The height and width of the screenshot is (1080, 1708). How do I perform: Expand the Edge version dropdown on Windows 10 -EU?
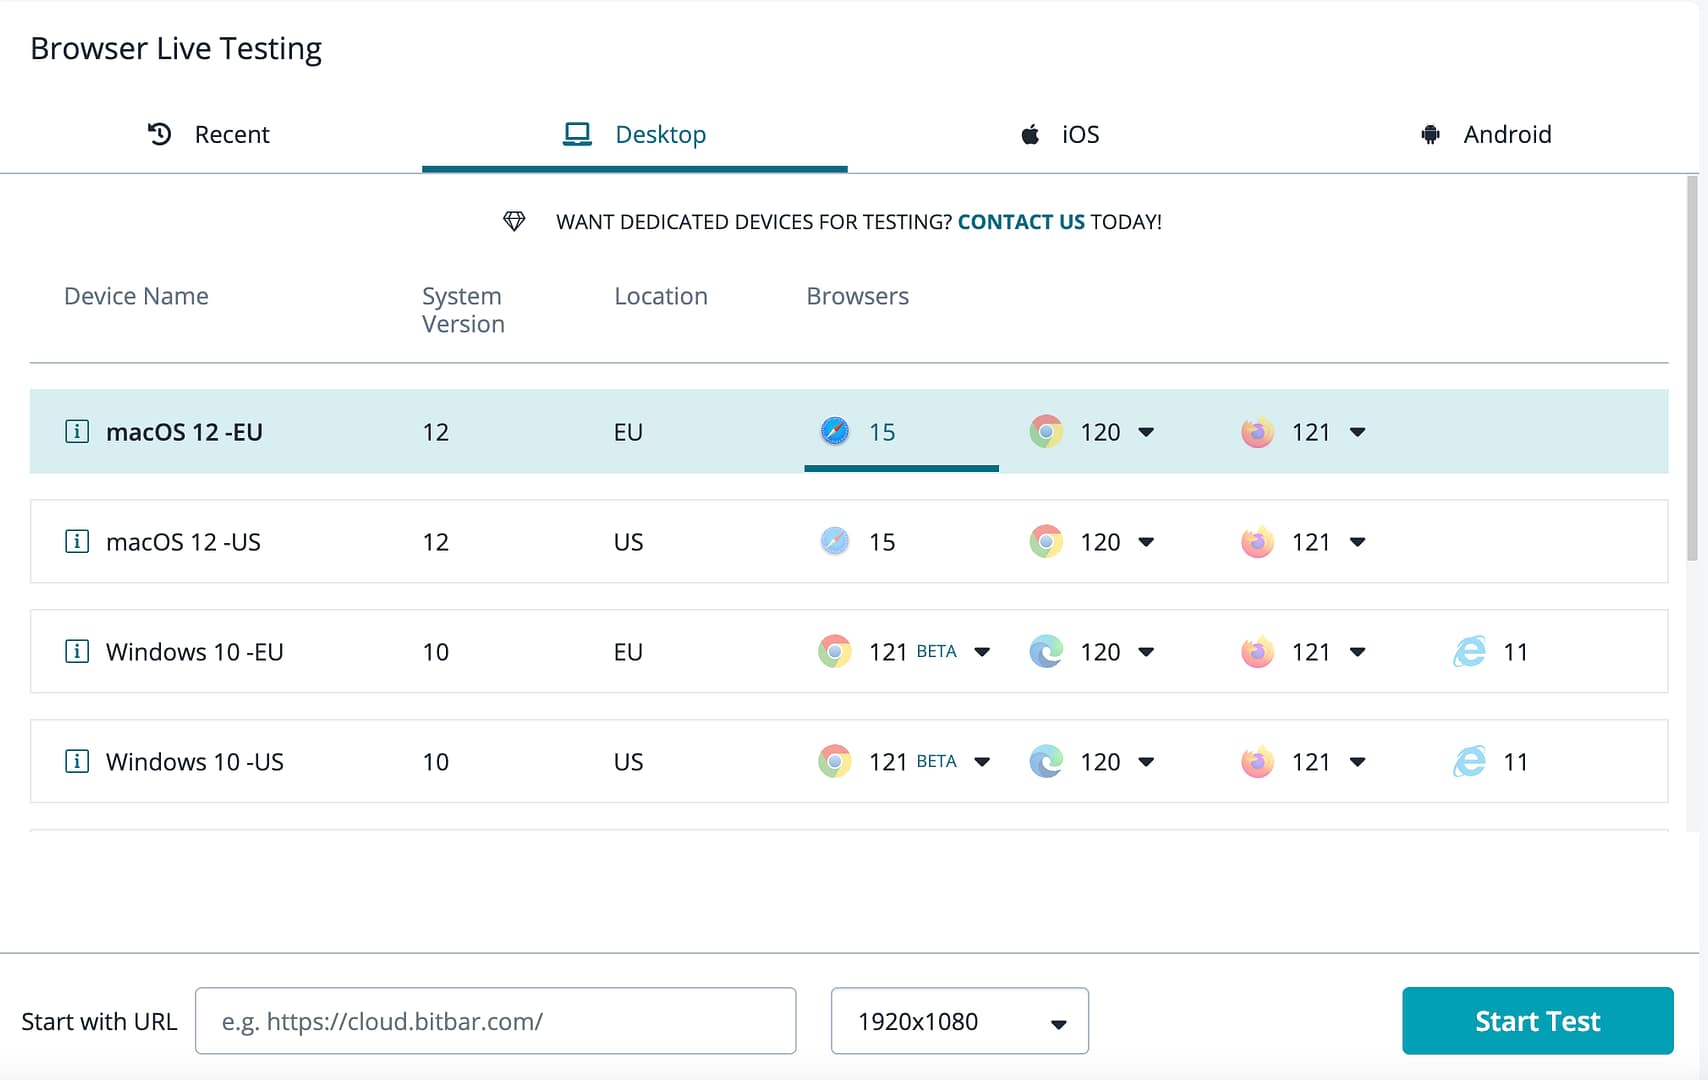[1146, 651]
